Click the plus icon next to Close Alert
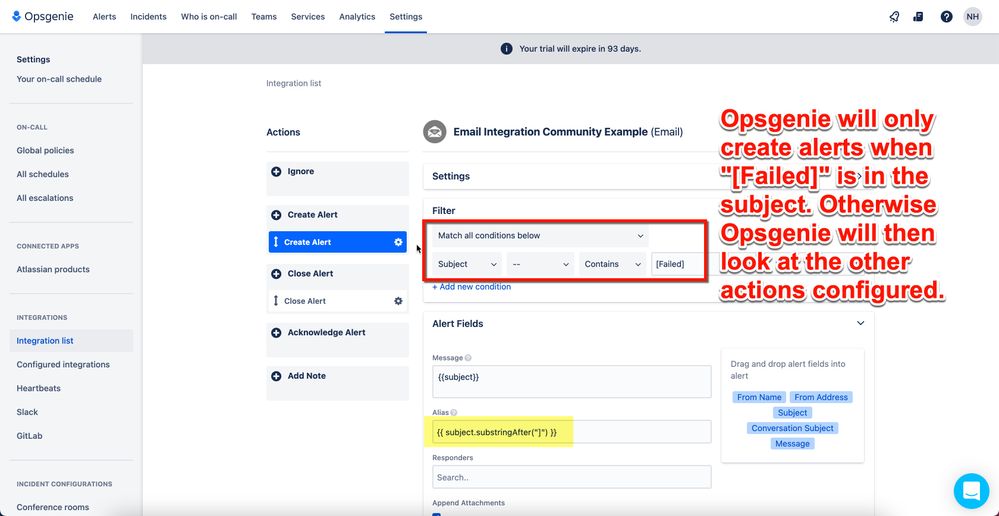 pyautogui.click(x=276, y=273)
